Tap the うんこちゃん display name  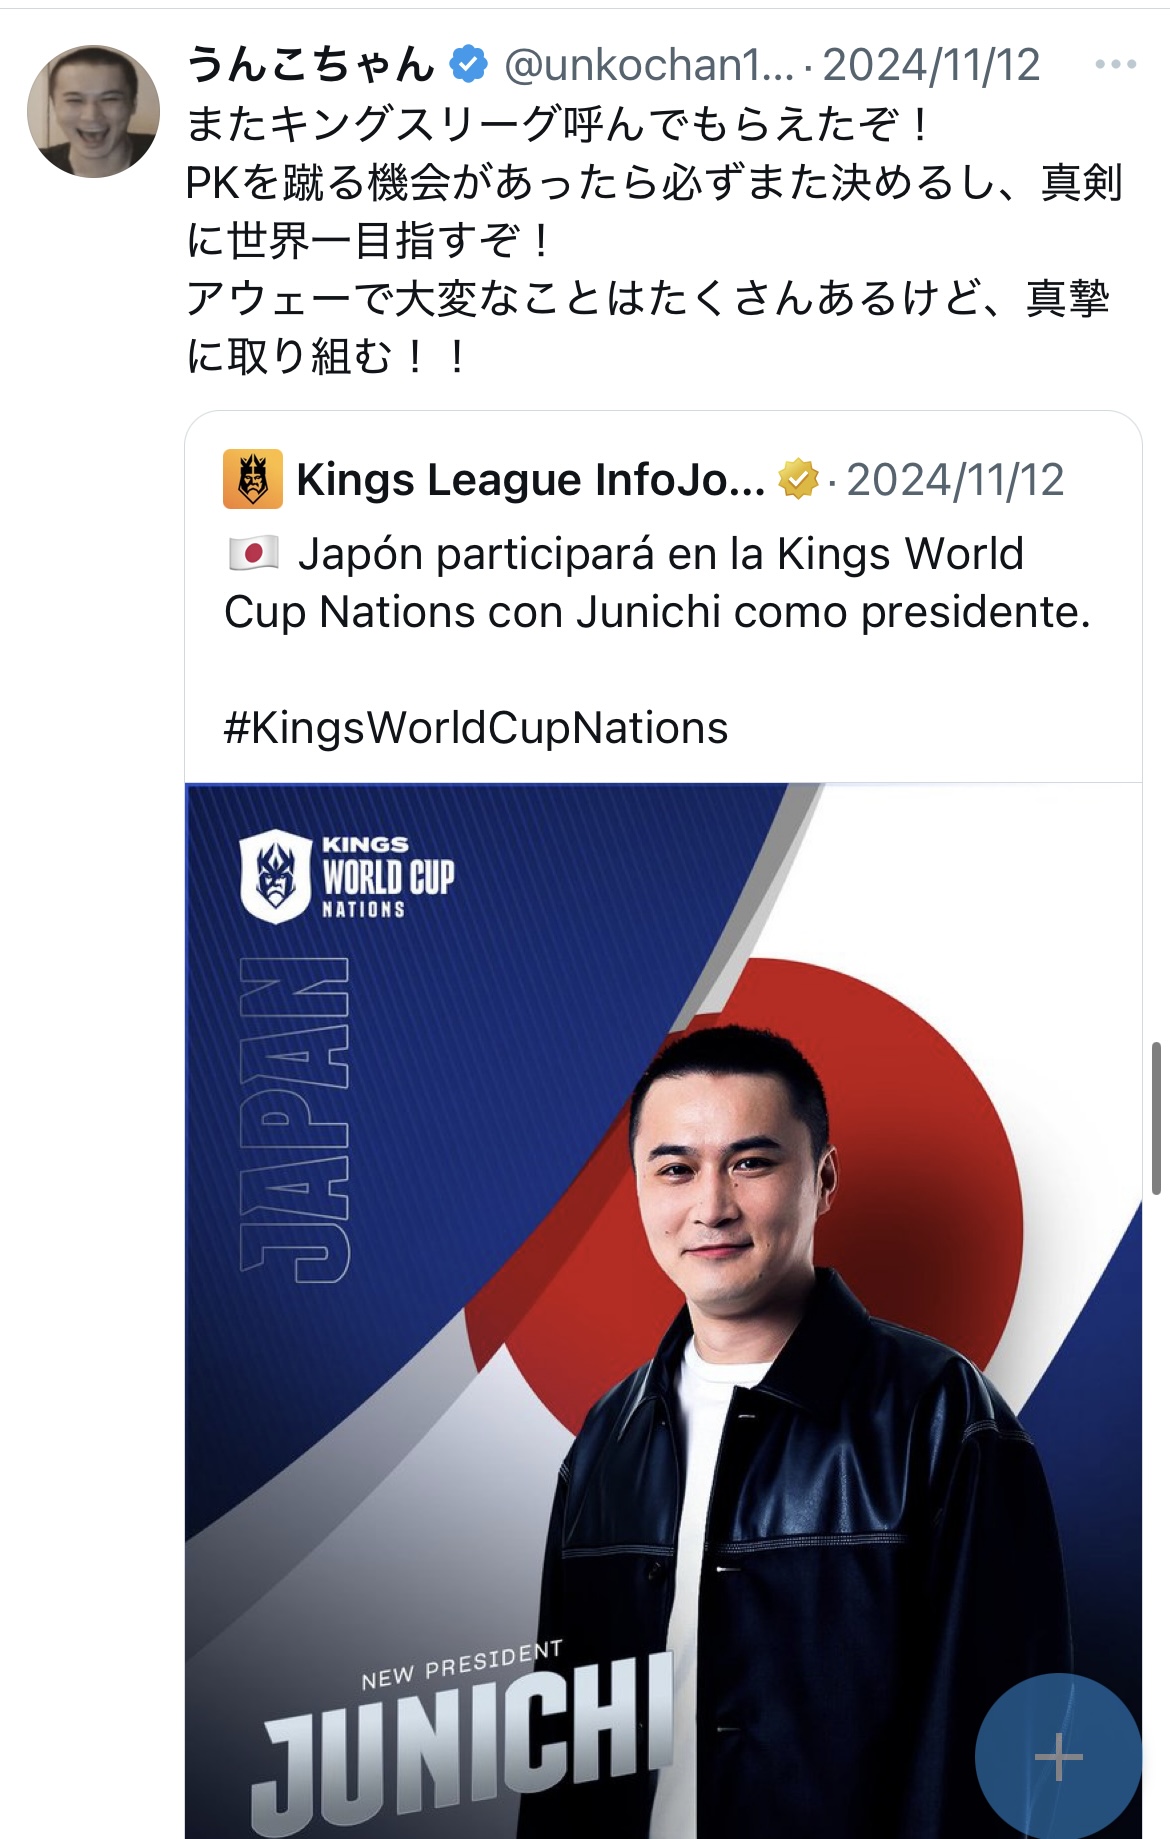pos(311,65)
